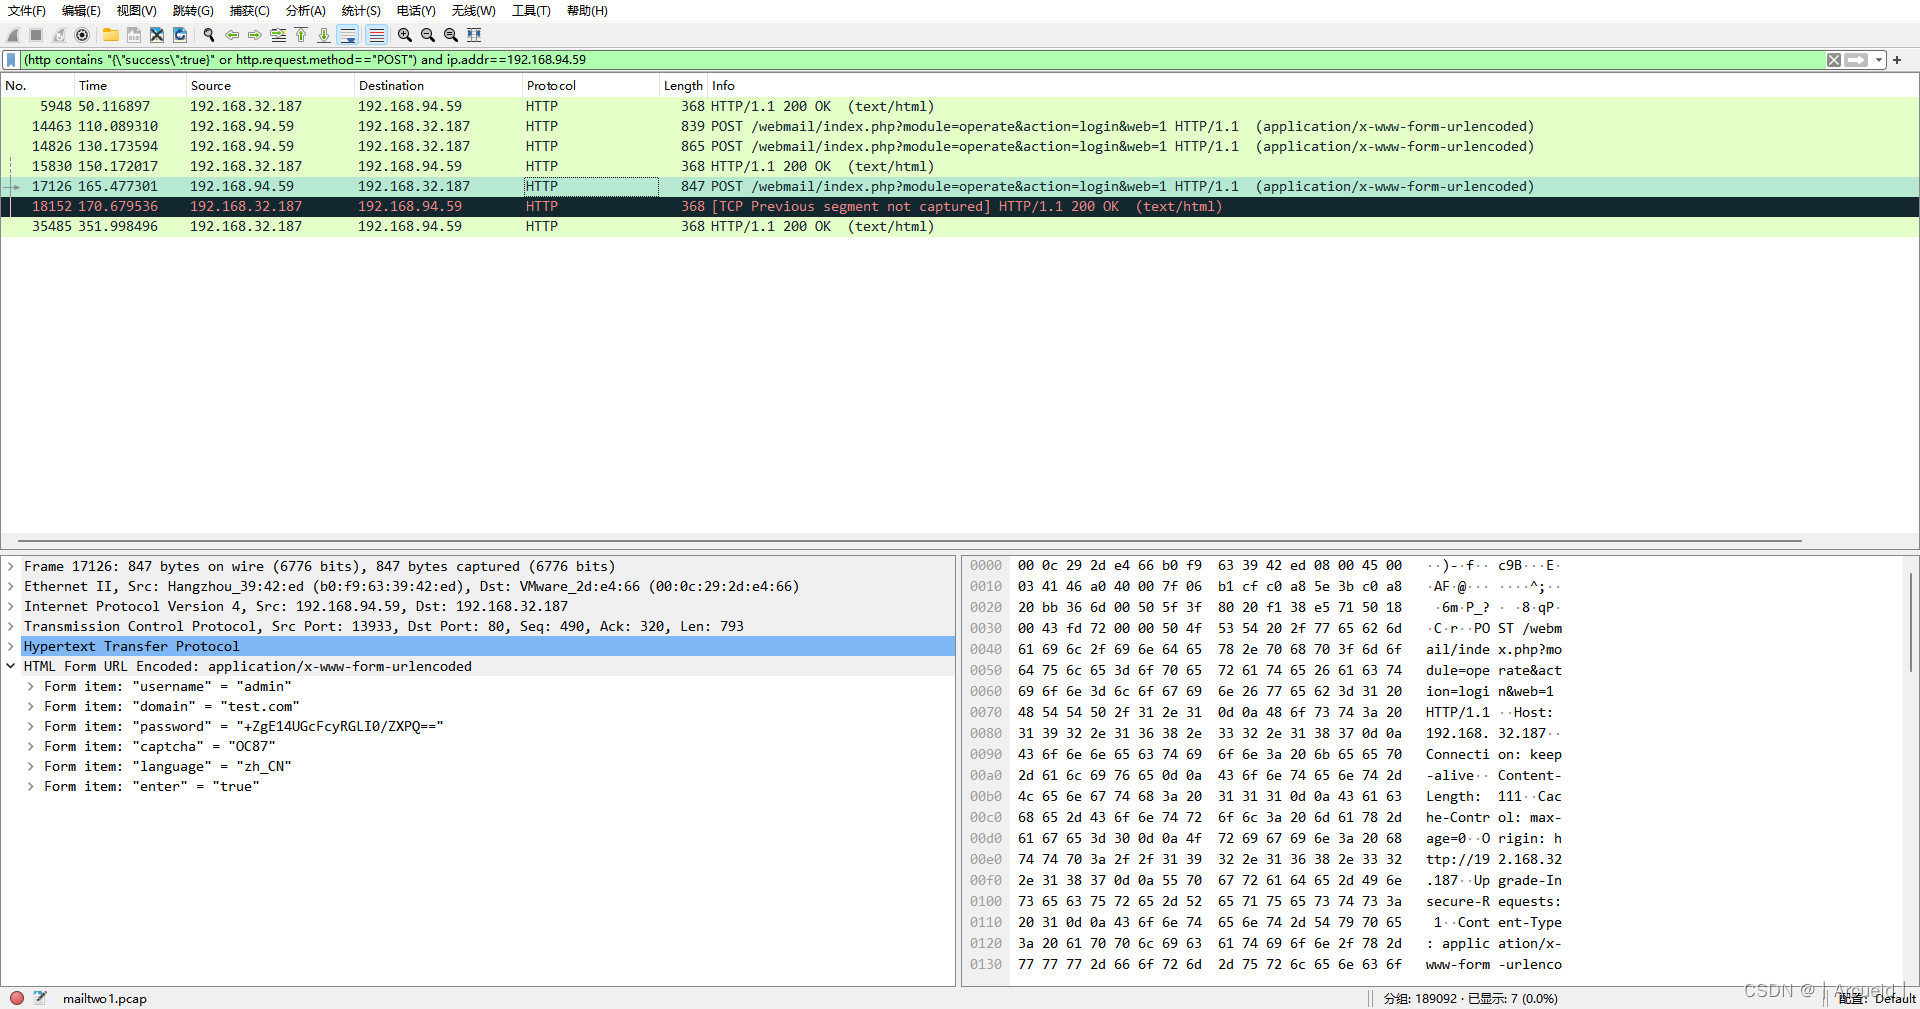Image resolution: width=1920 pixels, height=1009 pixels.
Task: Select packet 35485 in the packet list
Action: click(960, 227)
